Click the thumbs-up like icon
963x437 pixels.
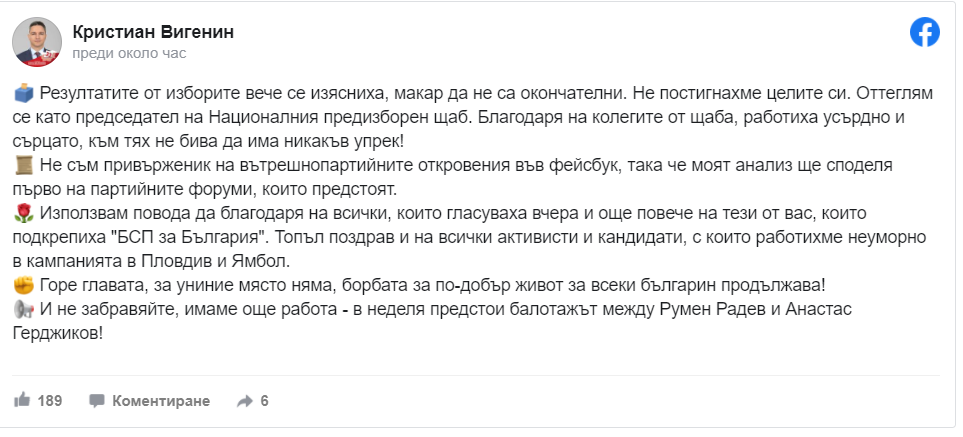(22, 401)
